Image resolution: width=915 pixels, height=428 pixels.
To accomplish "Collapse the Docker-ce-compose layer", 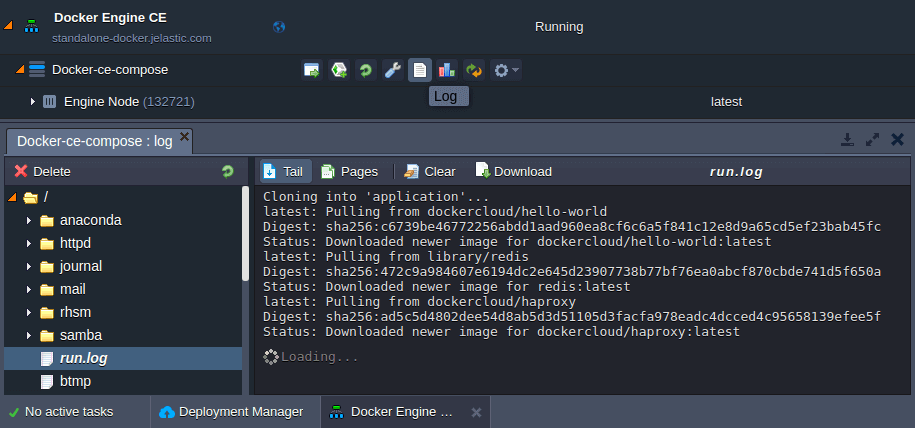I will pyautogui.click(x=19, y=70).
